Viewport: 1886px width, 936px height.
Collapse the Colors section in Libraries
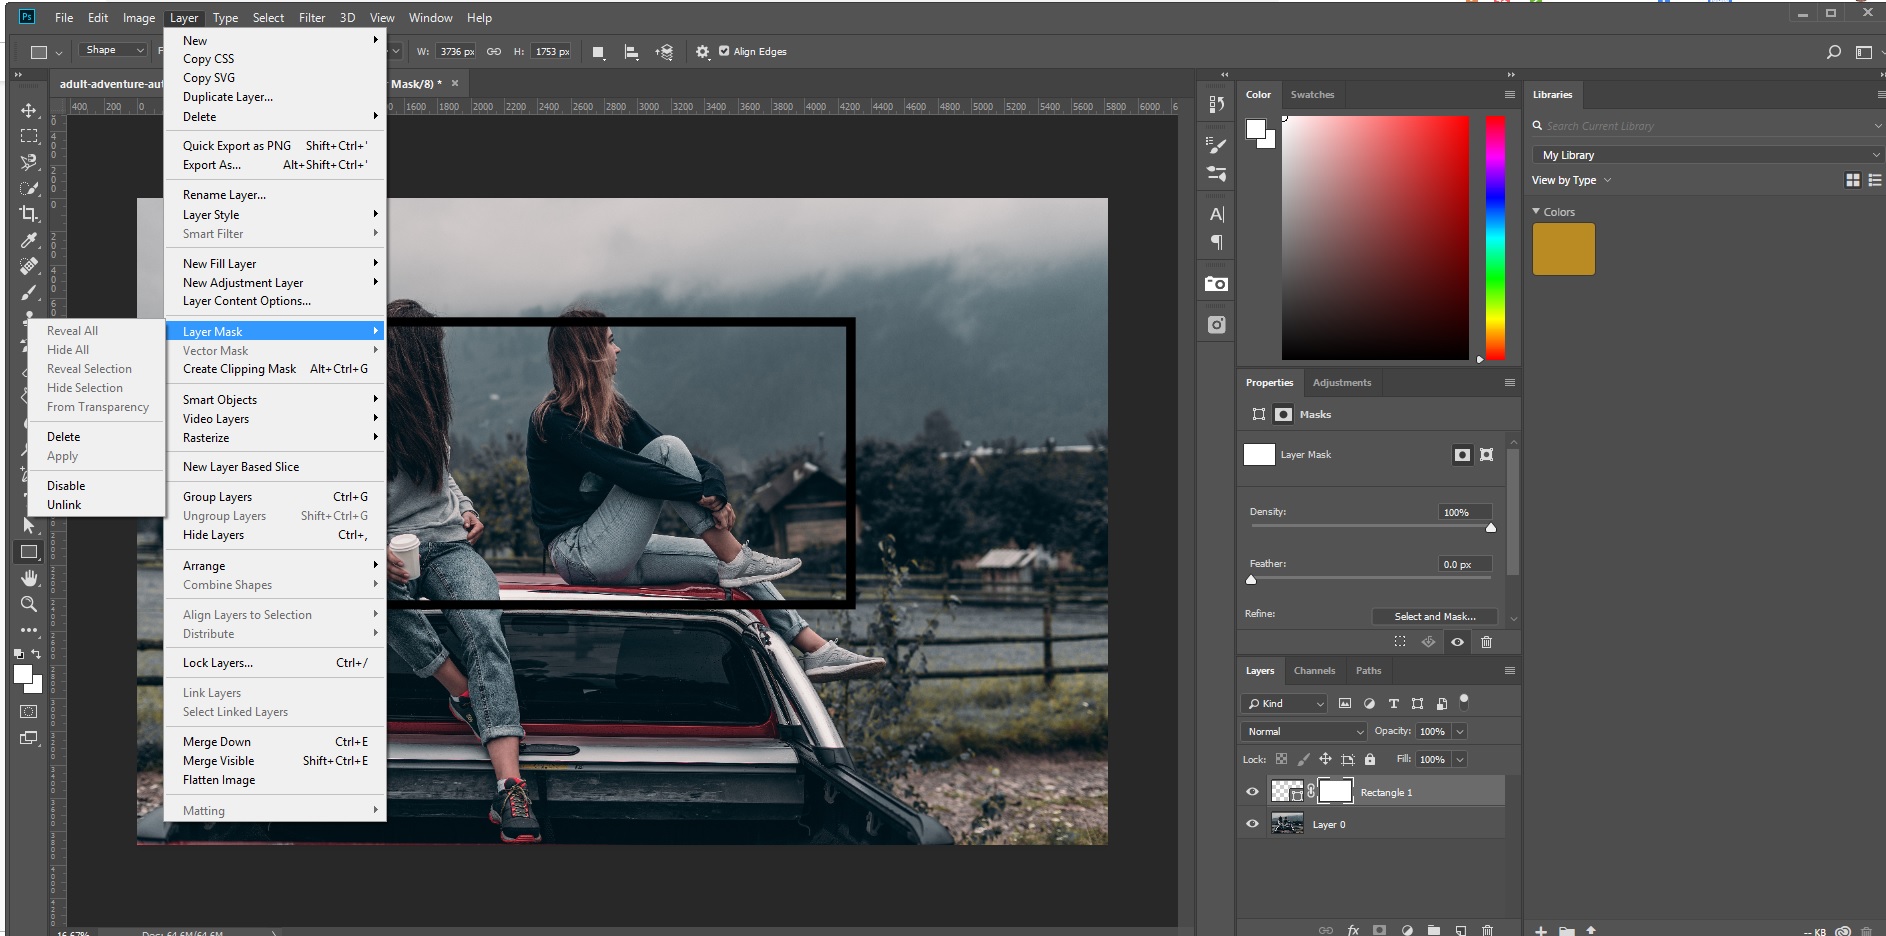coord(1536,212)
